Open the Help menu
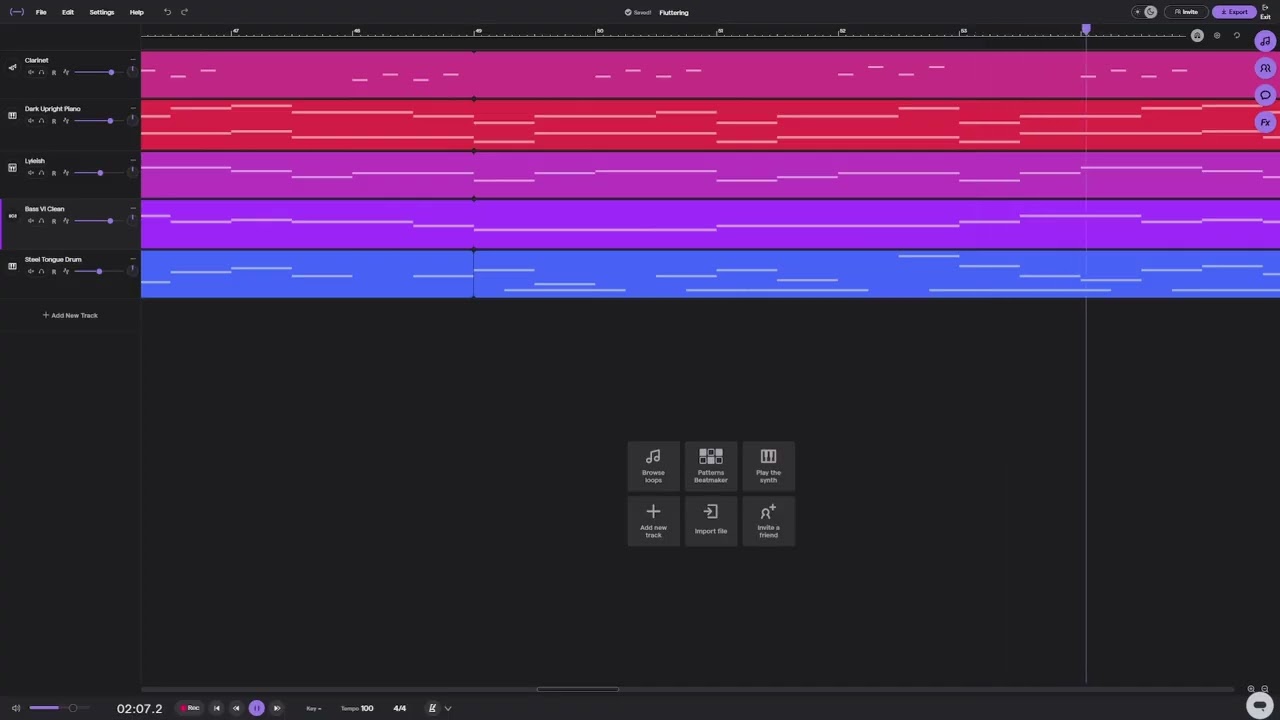This screenshot has height=720, width=1280. coord(137,12)
